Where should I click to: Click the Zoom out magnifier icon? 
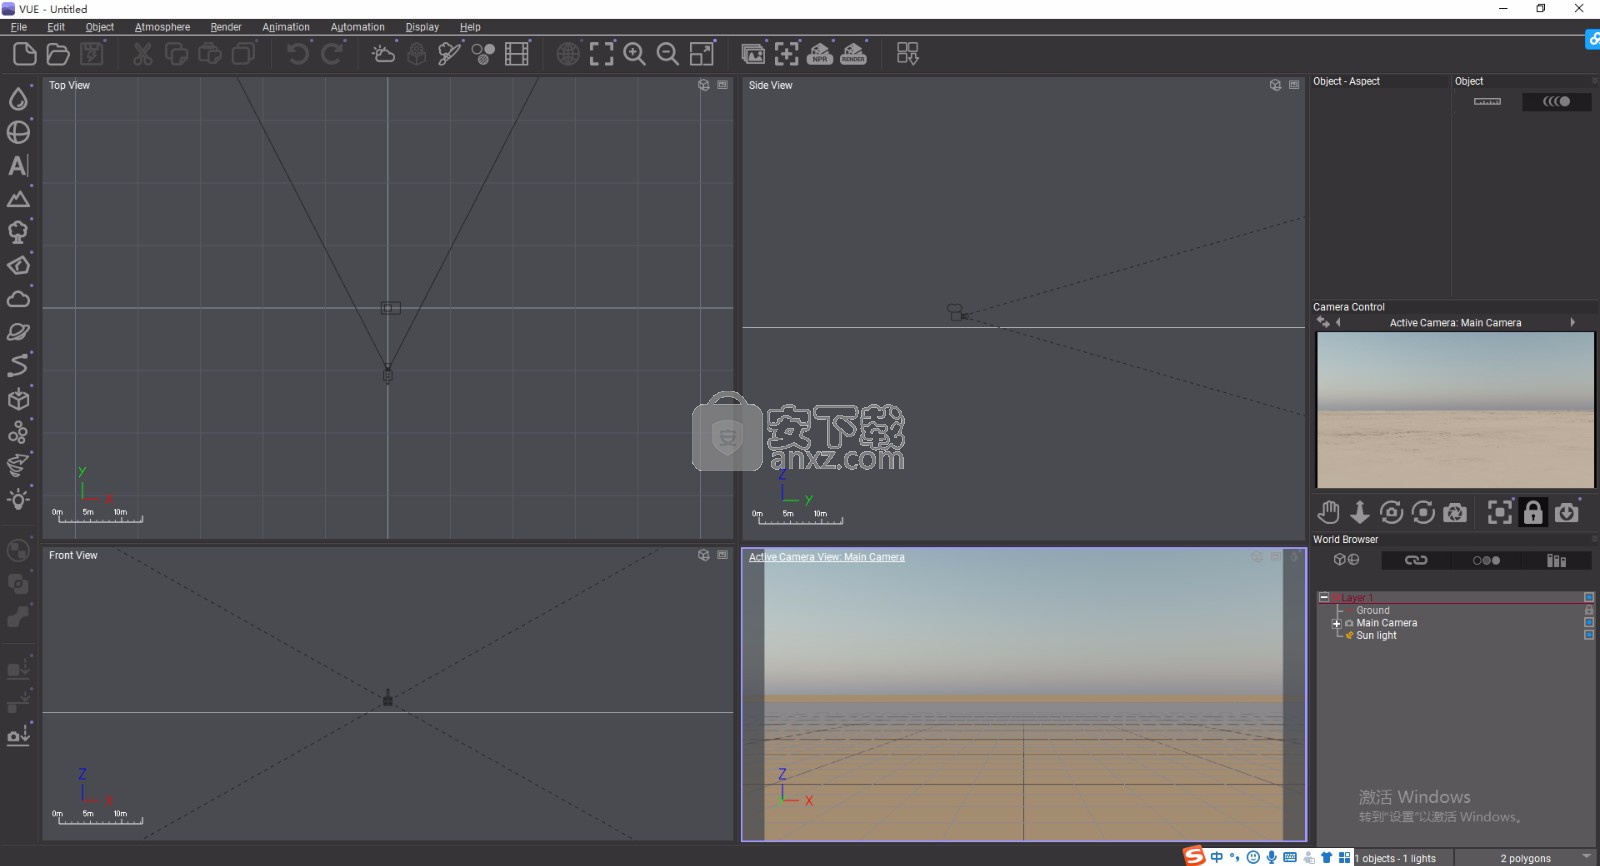(668, 54)
